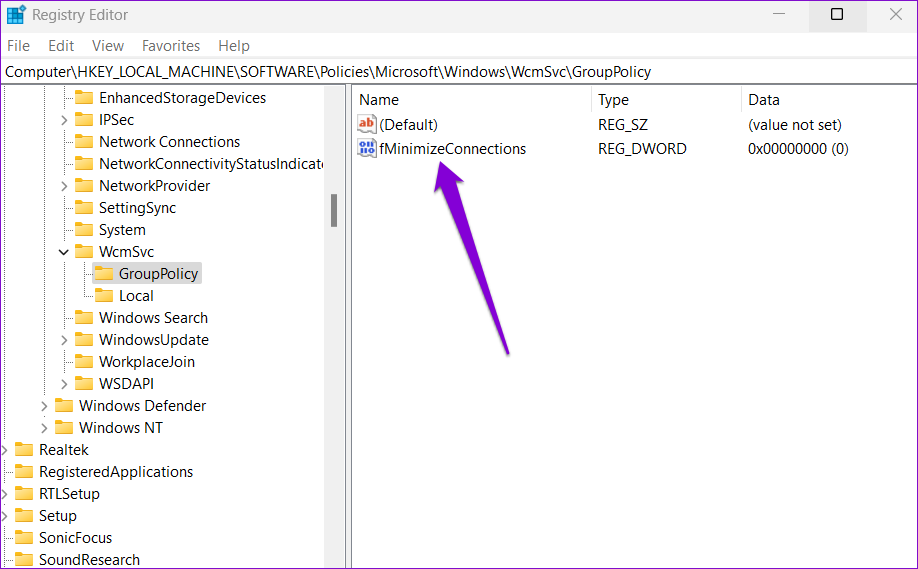Click the 0x00000000 (0) data cell
This screenshot has width=918, height=569.
point(798,149)
